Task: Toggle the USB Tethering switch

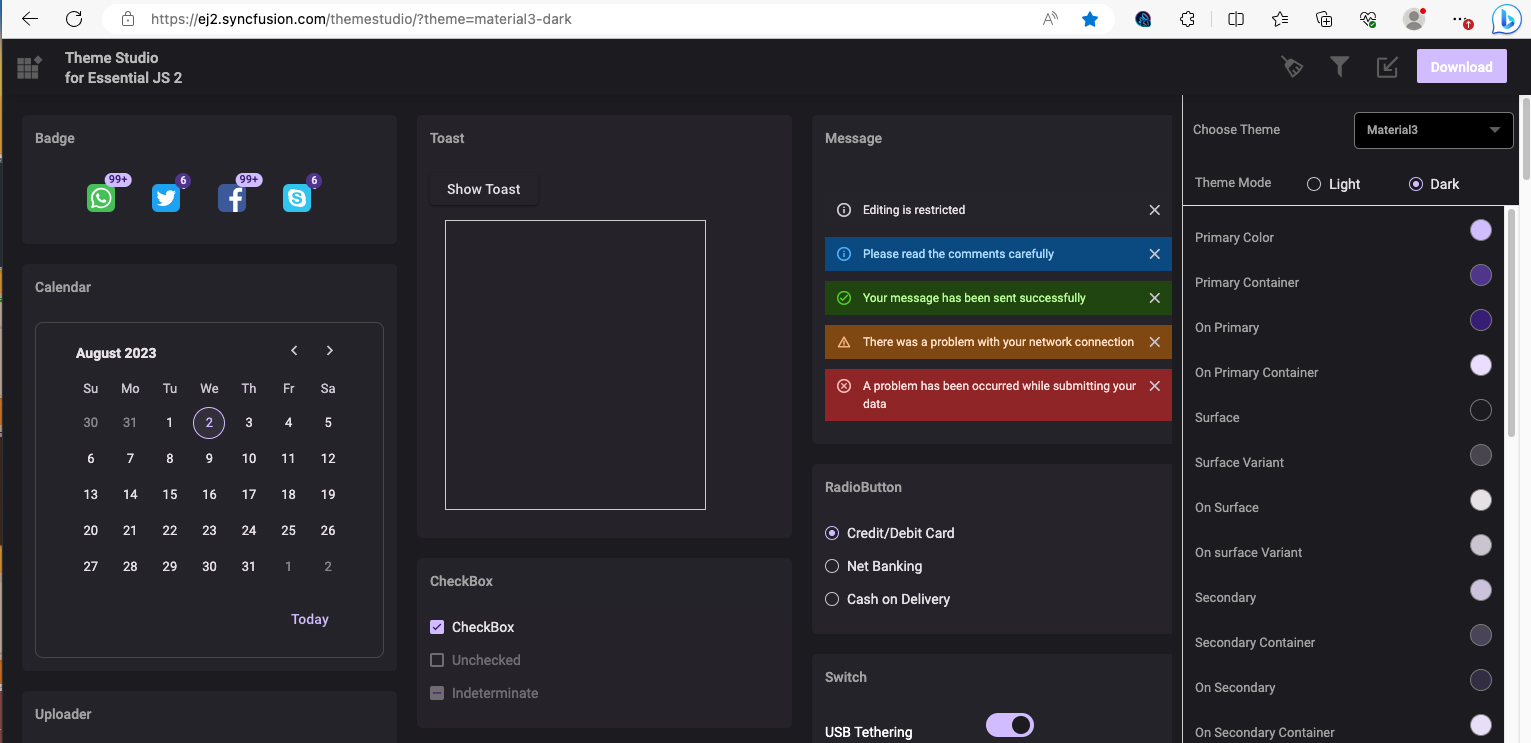Action: point(1009,725)
